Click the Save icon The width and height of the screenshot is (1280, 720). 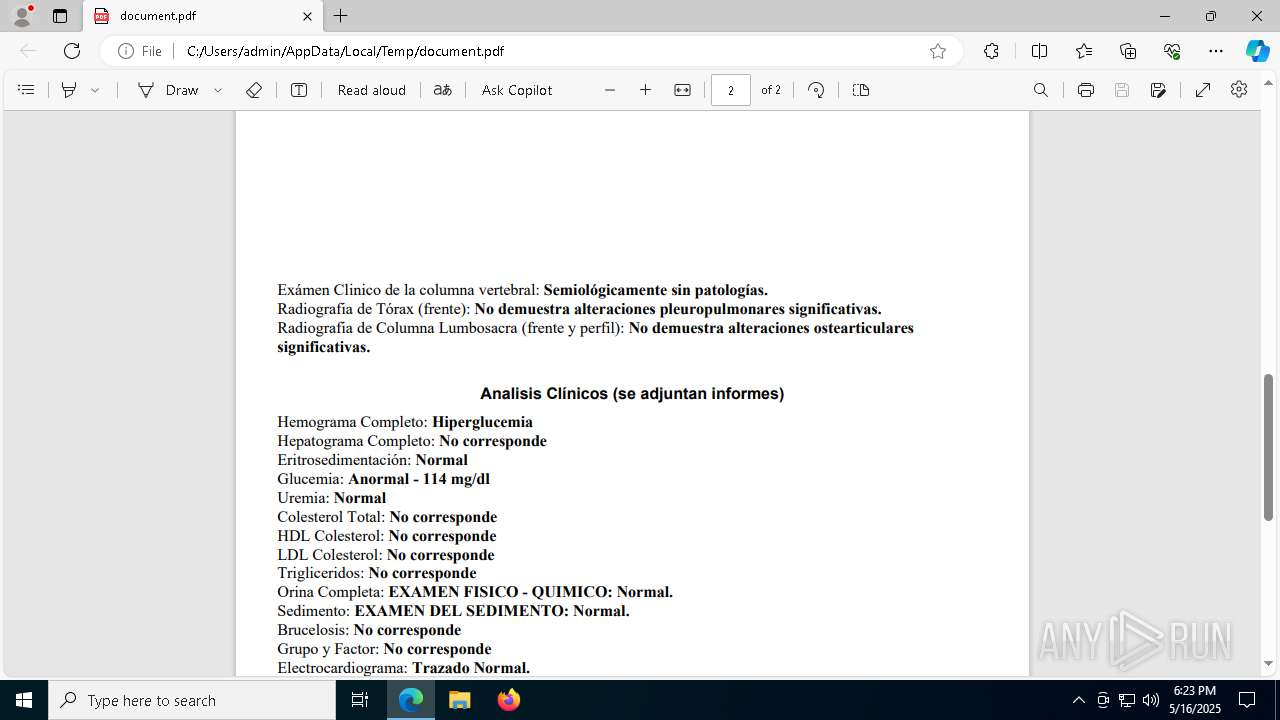point(1122,90)
